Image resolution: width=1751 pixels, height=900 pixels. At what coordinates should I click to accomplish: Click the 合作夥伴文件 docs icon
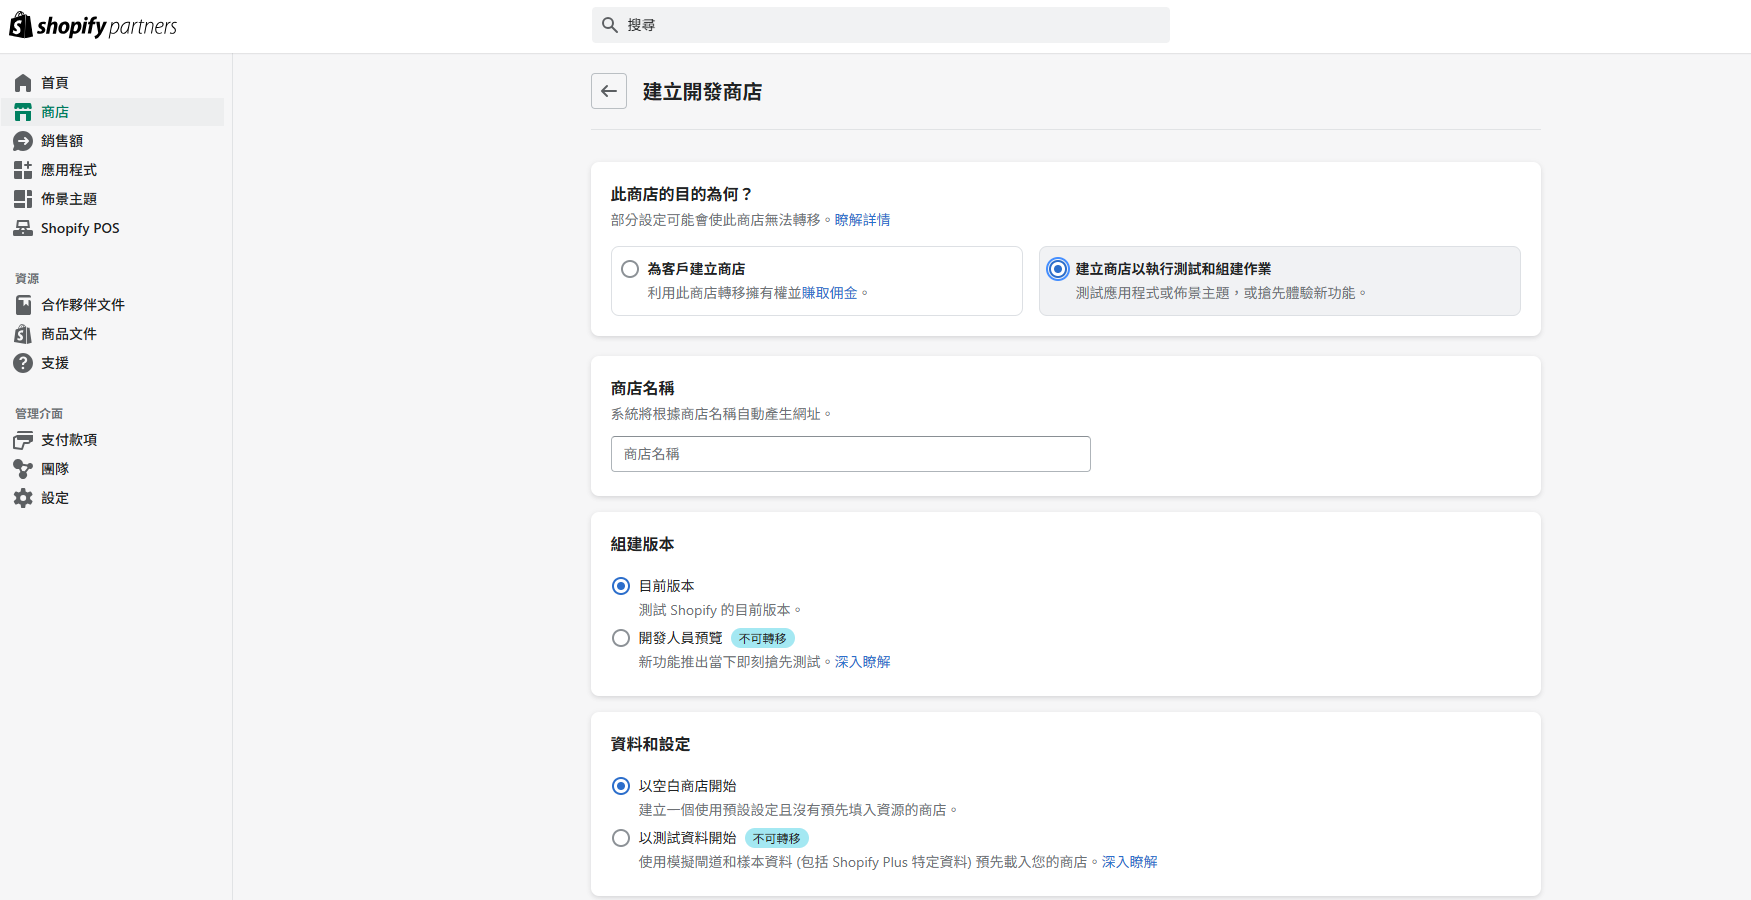tap(23, 305)
